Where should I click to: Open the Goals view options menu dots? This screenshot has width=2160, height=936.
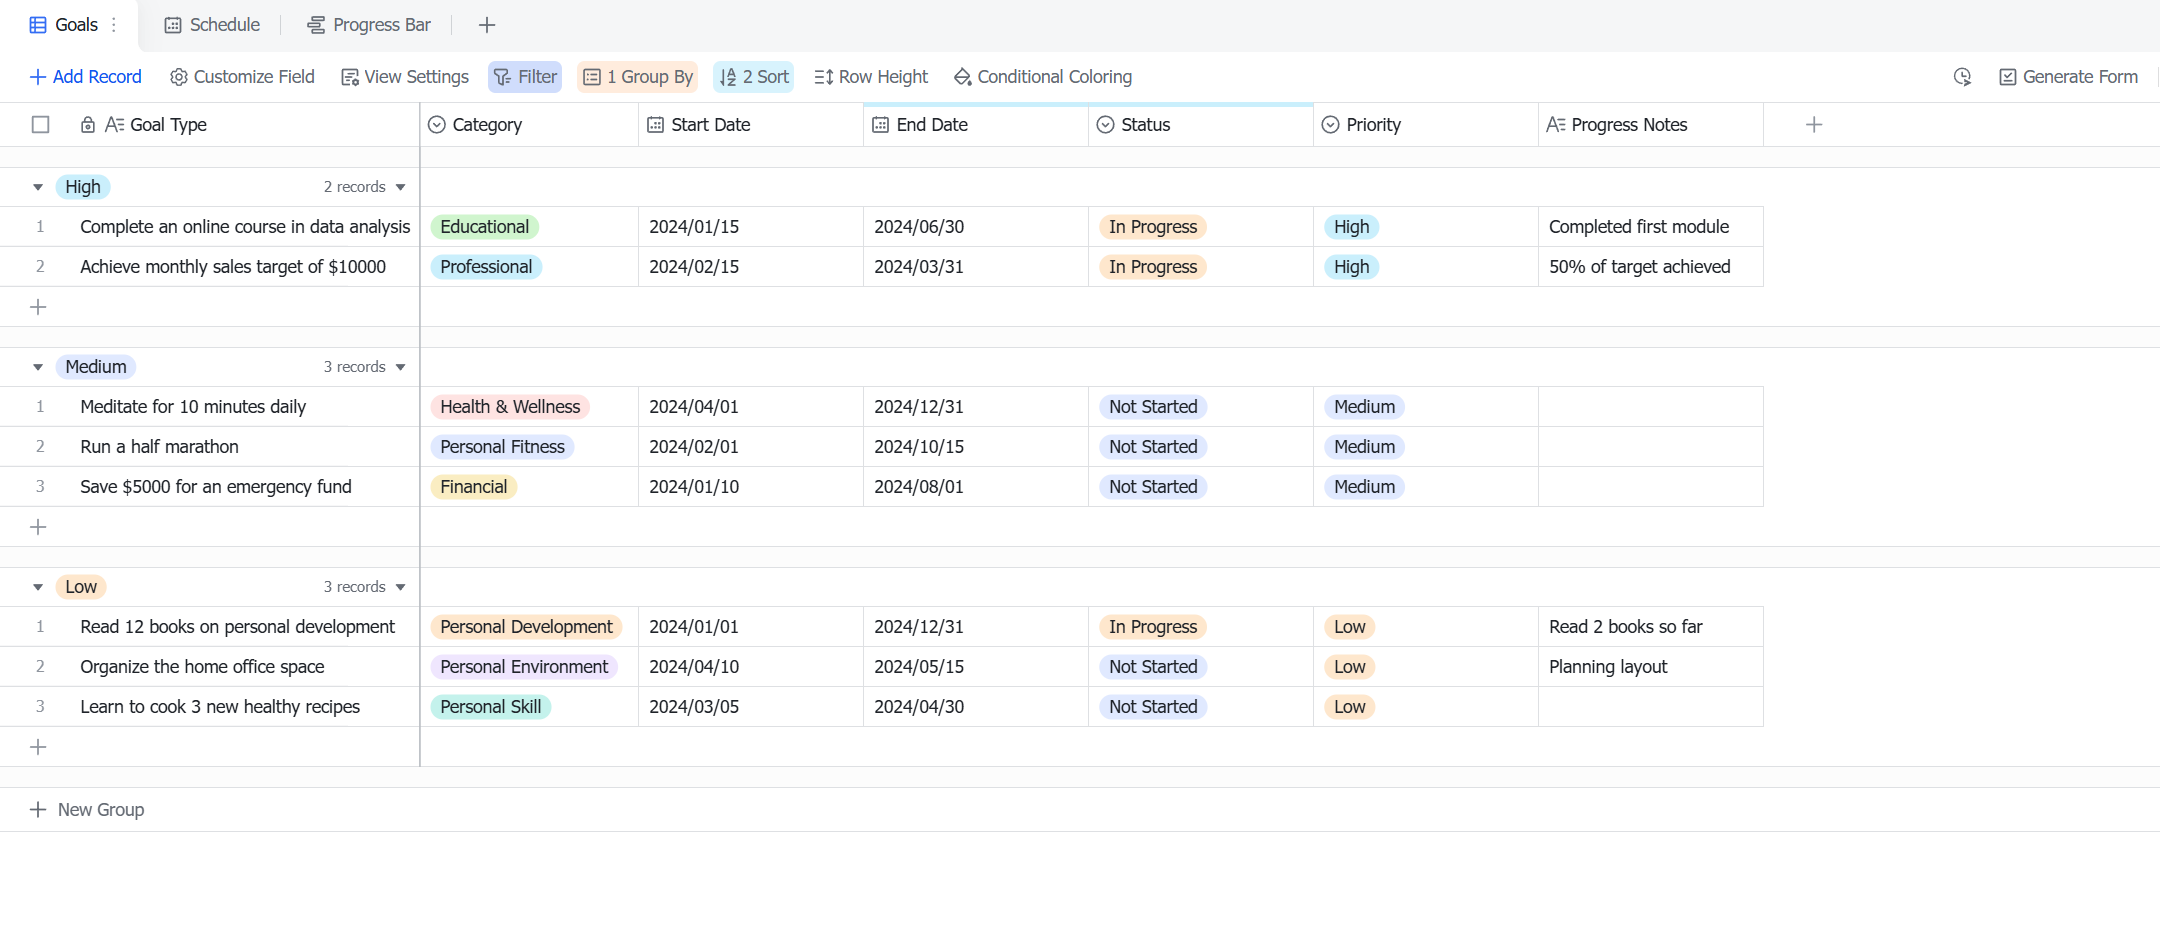[114, 25]
